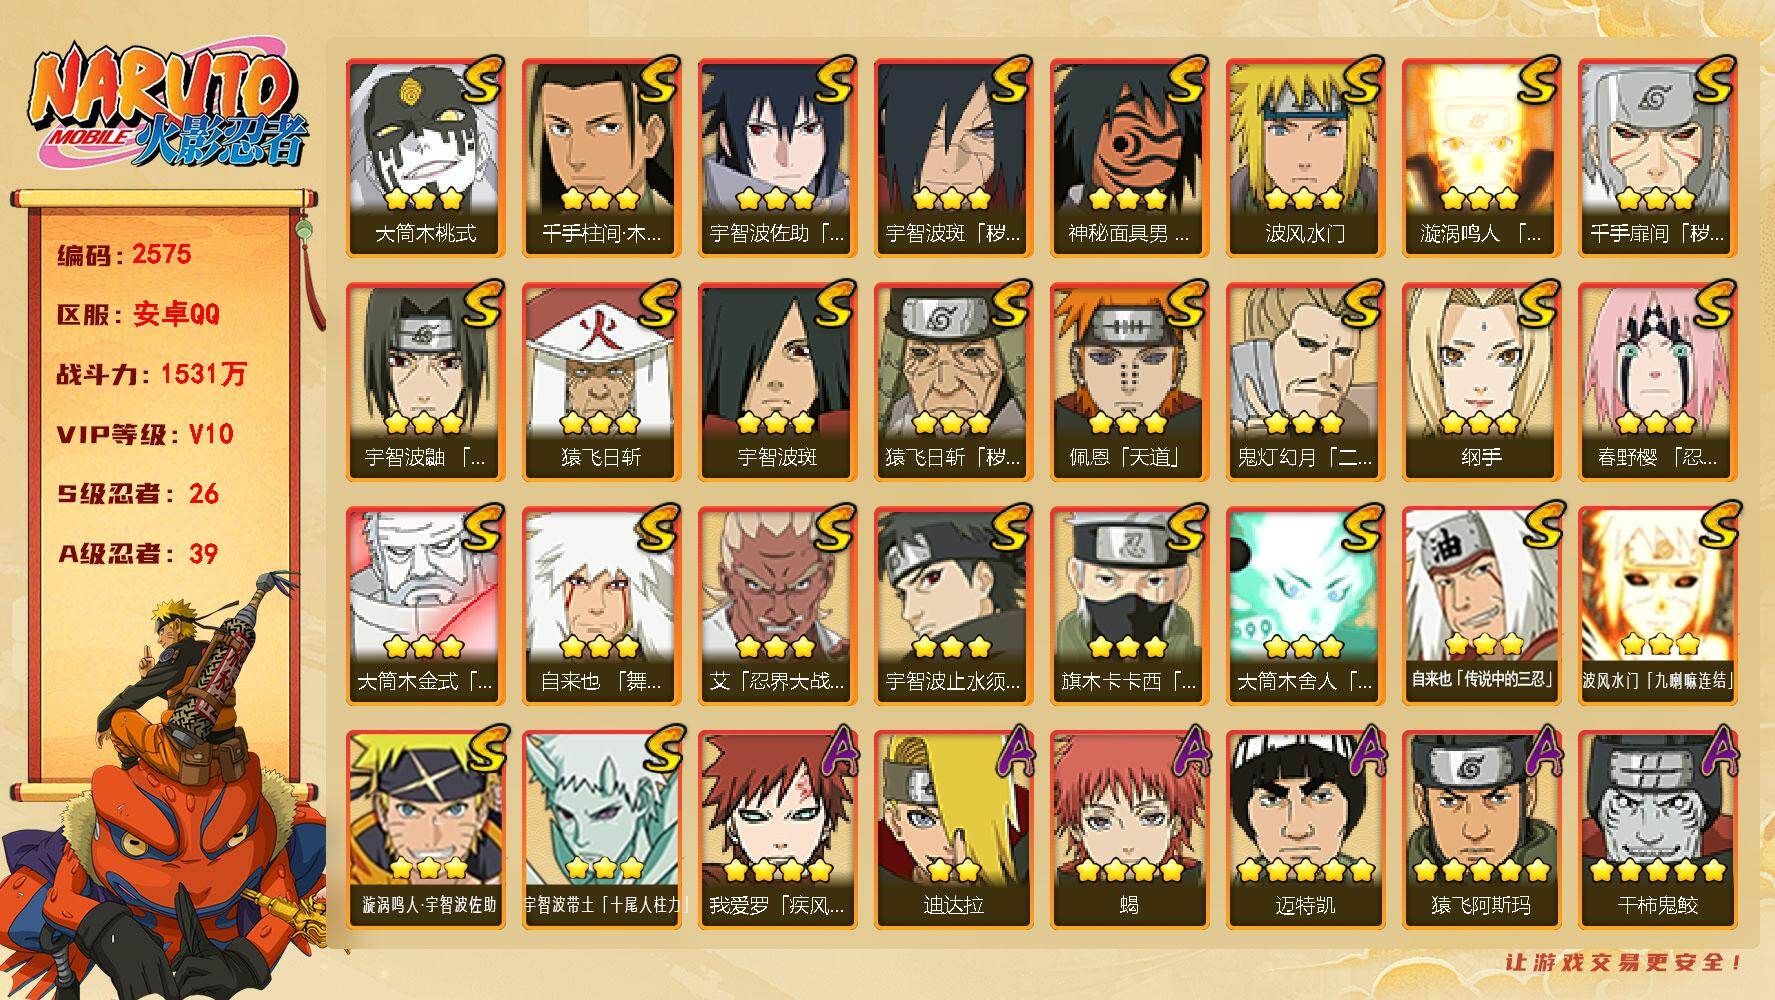Image resolution: width=1775 pixels, height=1000 pixels.
Task: Select the 大筒木桃式 ninja card
Action: (425, 158)
